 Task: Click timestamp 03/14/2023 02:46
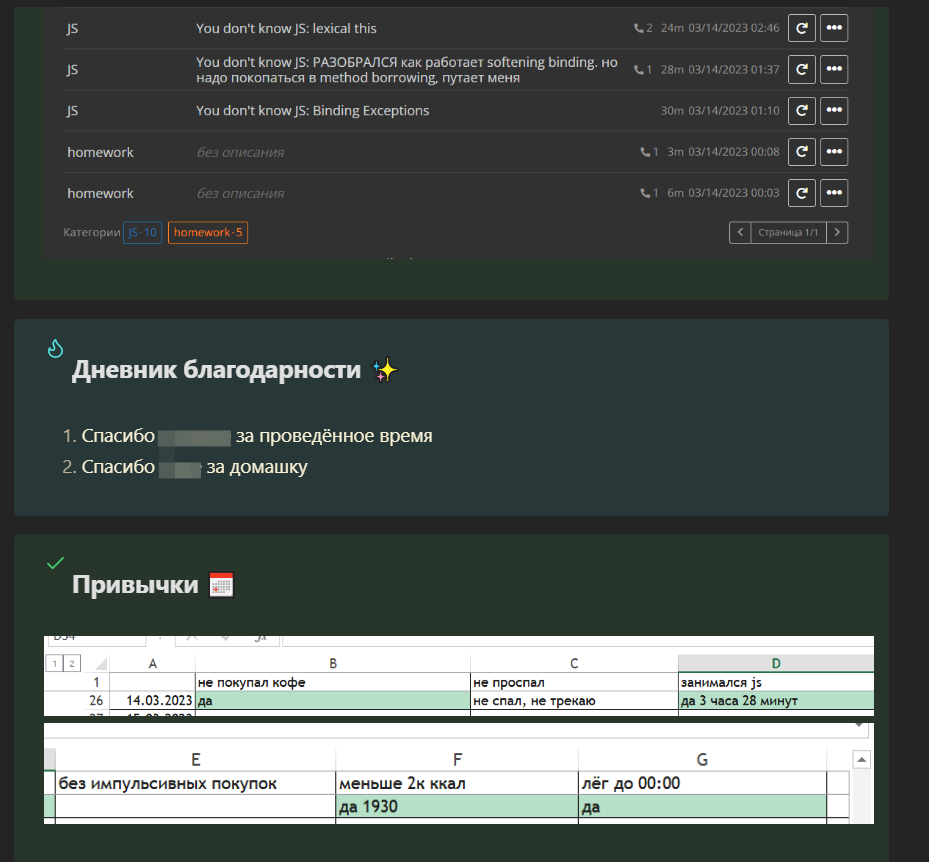(733, 28)
